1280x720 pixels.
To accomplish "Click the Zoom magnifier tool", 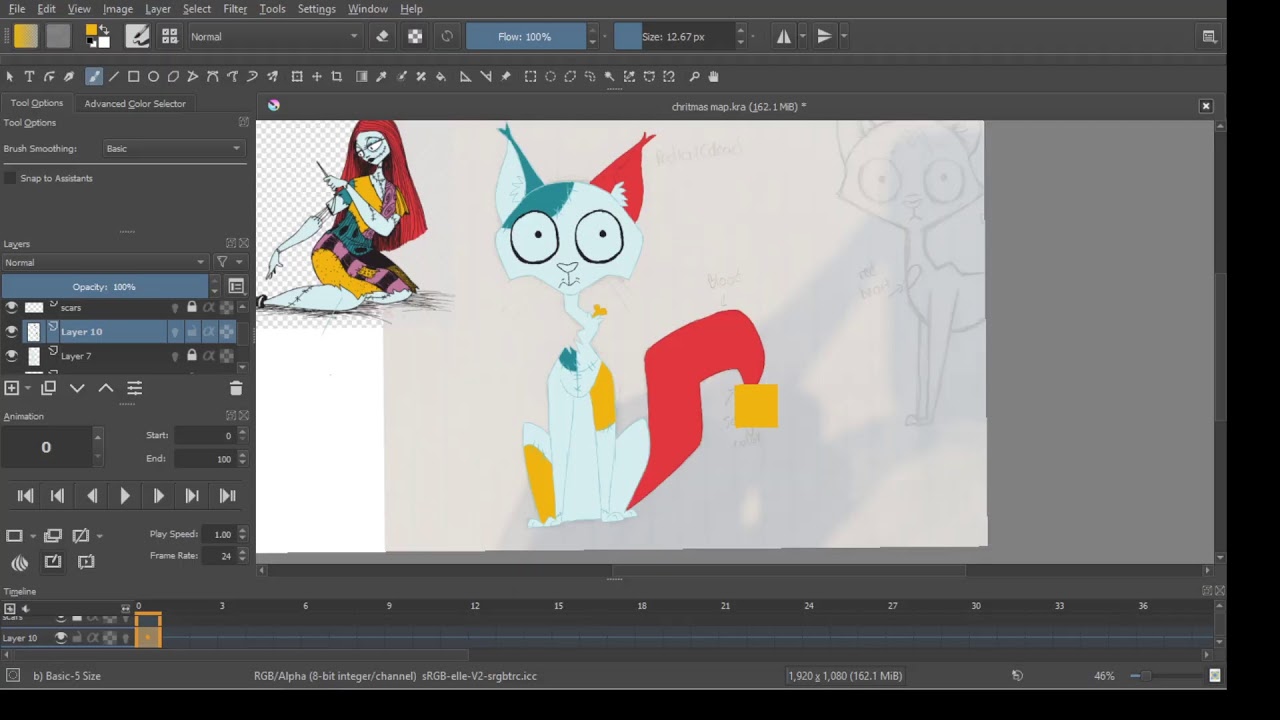I will tap(694, 77).
